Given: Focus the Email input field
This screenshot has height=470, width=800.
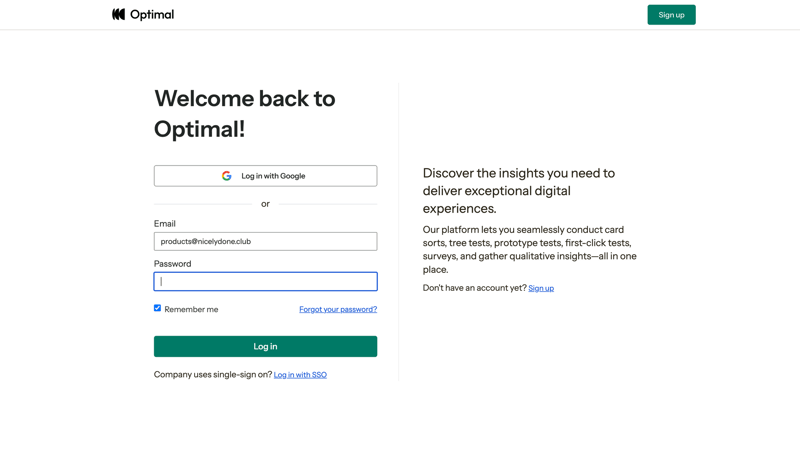Looking at the screenshot, I should click(x=265, y=241).
